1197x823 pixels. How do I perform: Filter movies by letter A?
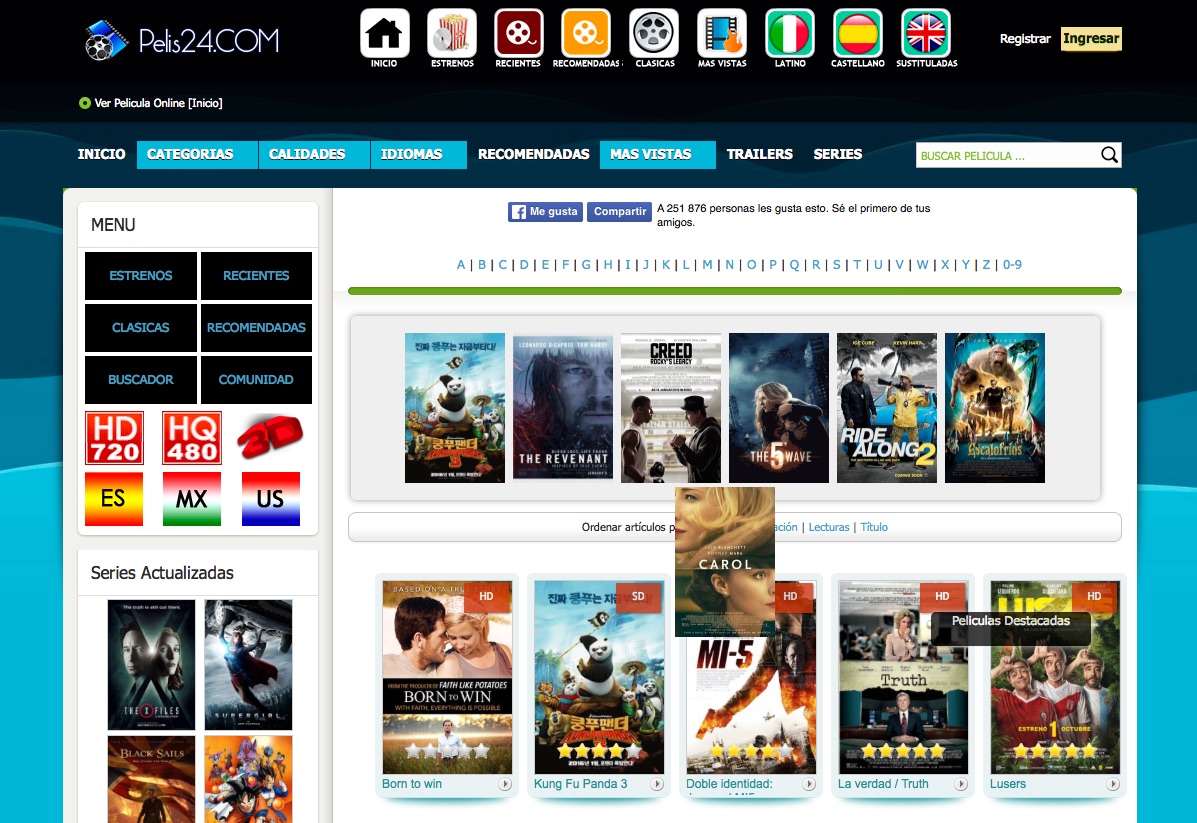pyautogui.click(x=460, y=265)
